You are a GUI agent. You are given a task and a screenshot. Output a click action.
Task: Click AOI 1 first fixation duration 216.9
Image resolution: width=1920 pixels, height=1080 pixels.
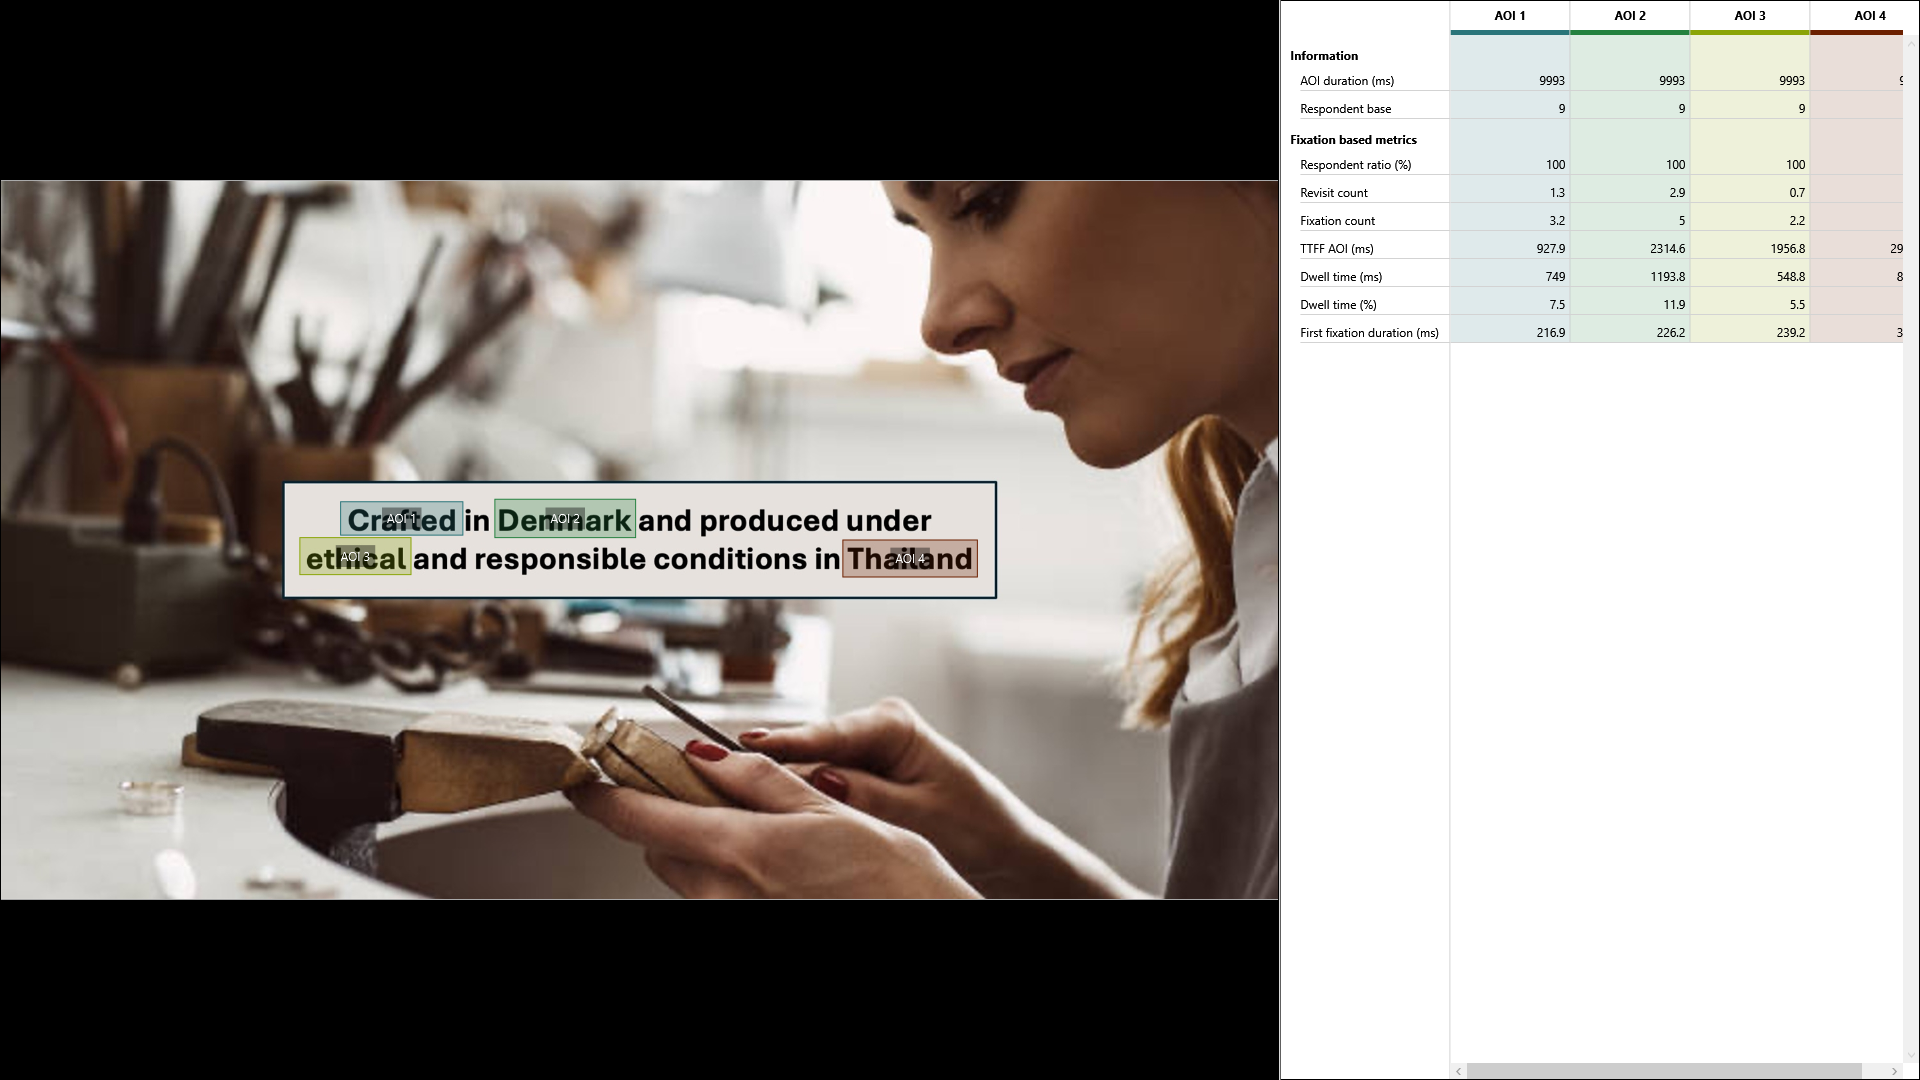click(1551, 333)
